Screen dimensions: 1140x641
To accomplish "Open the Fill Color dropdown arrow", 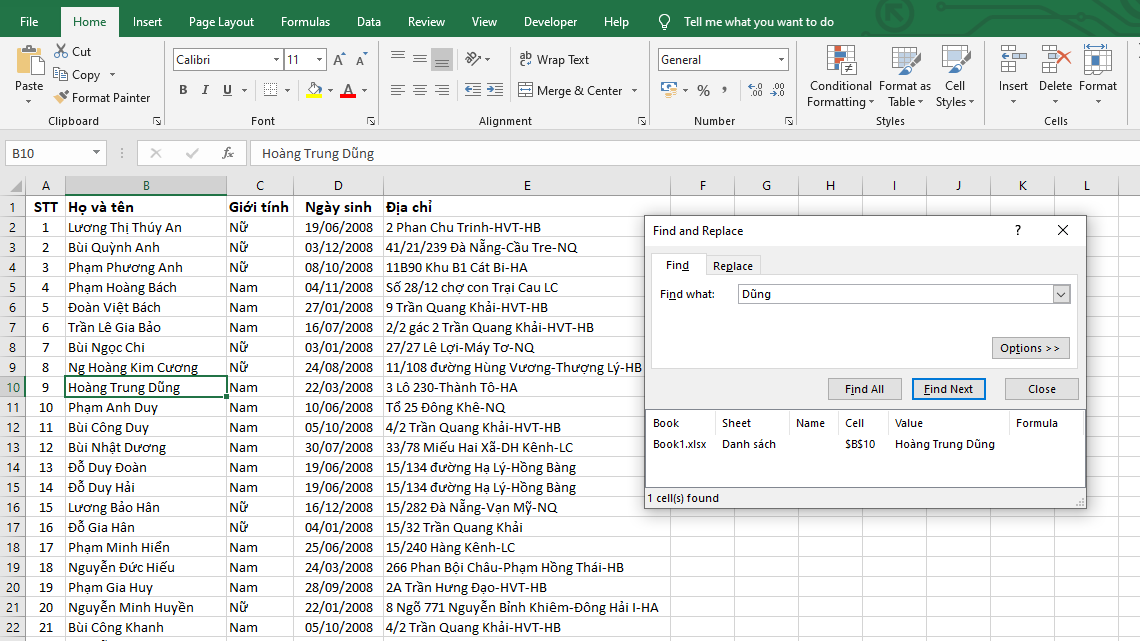I will click(329, 90).
